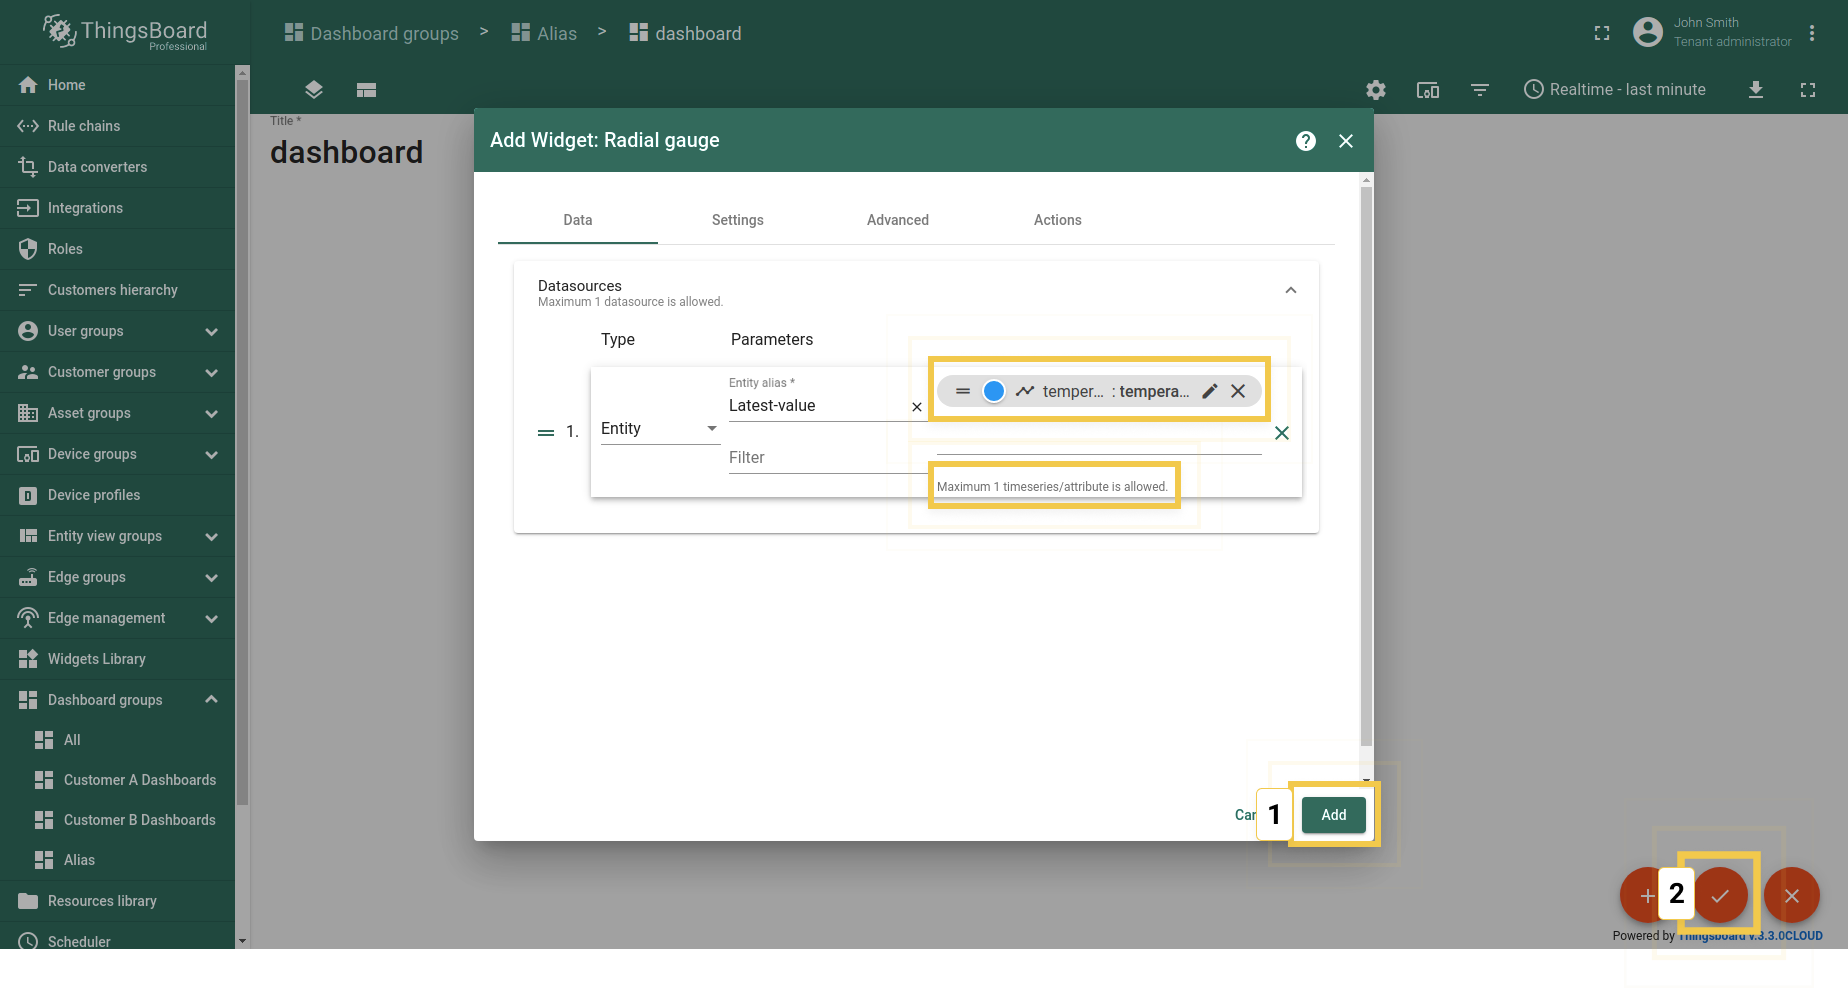Screen dimensions: 1848x988
Task: Expand User groups in sidebar
Action: 211,331
